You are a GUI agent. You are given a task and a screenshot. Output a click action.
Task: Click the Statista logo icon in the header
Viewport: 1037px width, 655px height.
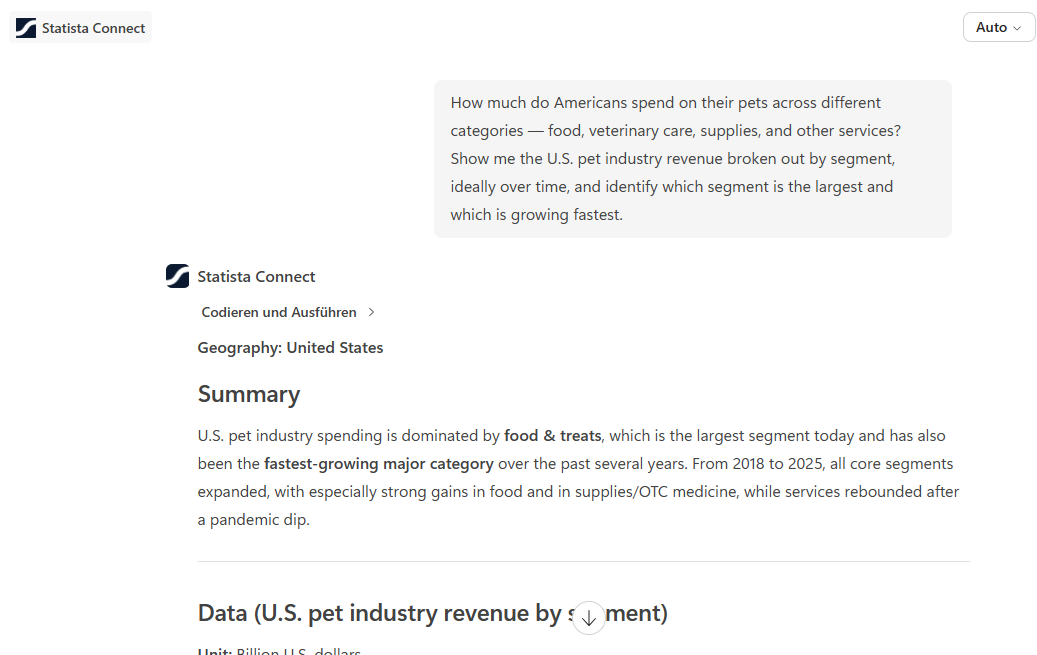pyautogui.click(x=26, y=28)
